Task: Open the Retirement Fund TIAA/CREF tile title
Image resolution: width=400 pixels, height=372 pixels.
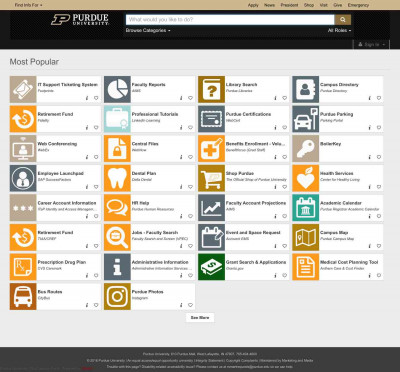Action: click(55, 232)
